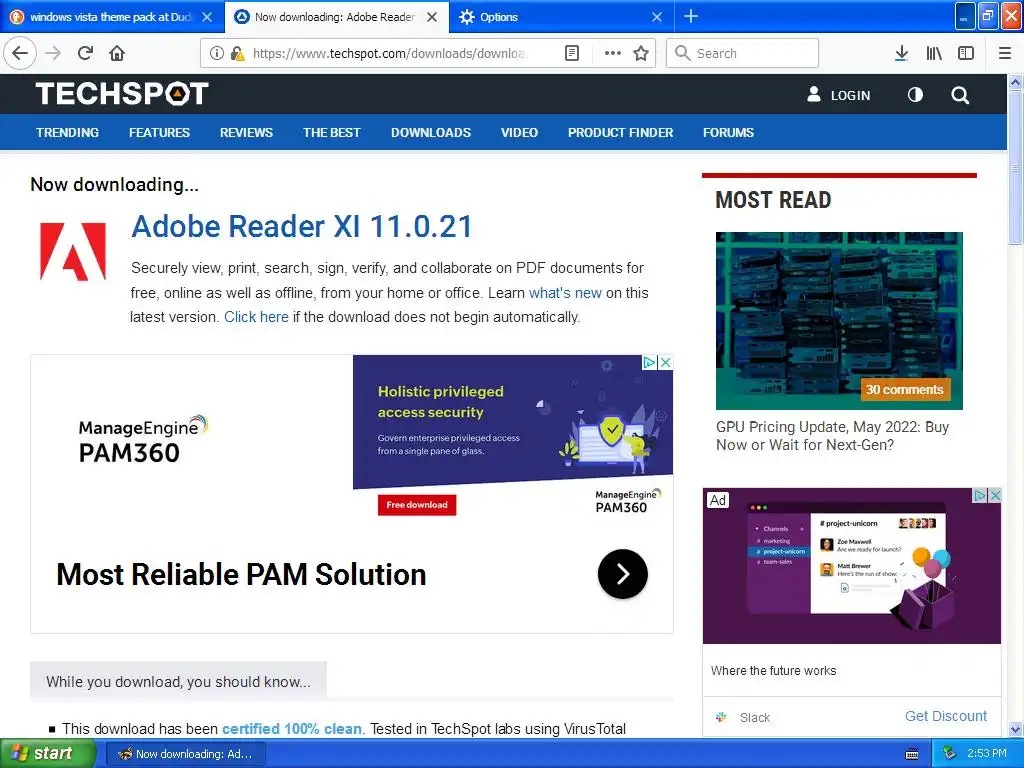Close the Now downloading Adobe Reader tab

pyautogui.click(x=432, y=17)
